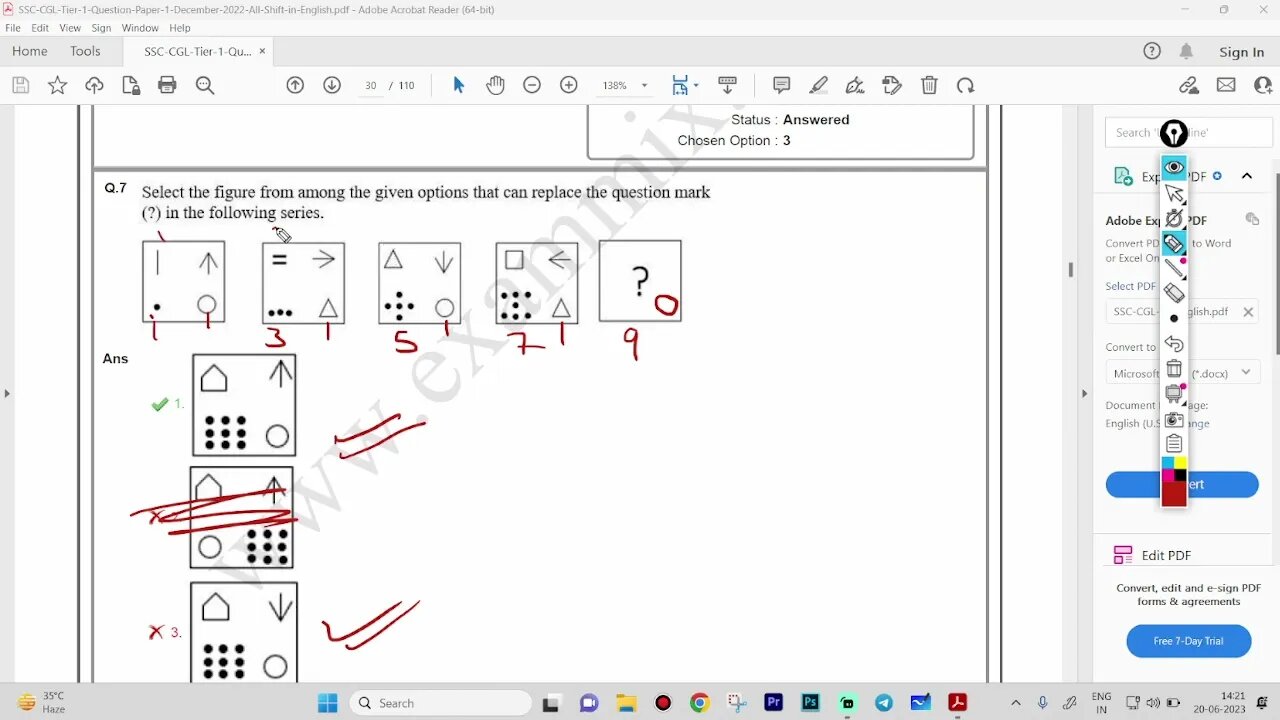Screen dimensions: 1280x720
Task: Expand the left navigation pane arrow
Action: click(x=7, y=393)
